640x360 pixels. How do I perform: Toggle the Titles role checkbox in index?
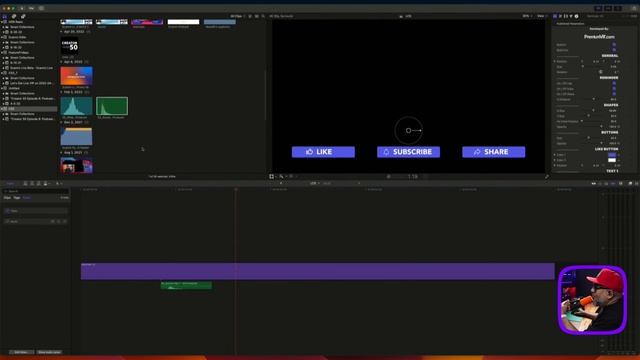(7, 211)
